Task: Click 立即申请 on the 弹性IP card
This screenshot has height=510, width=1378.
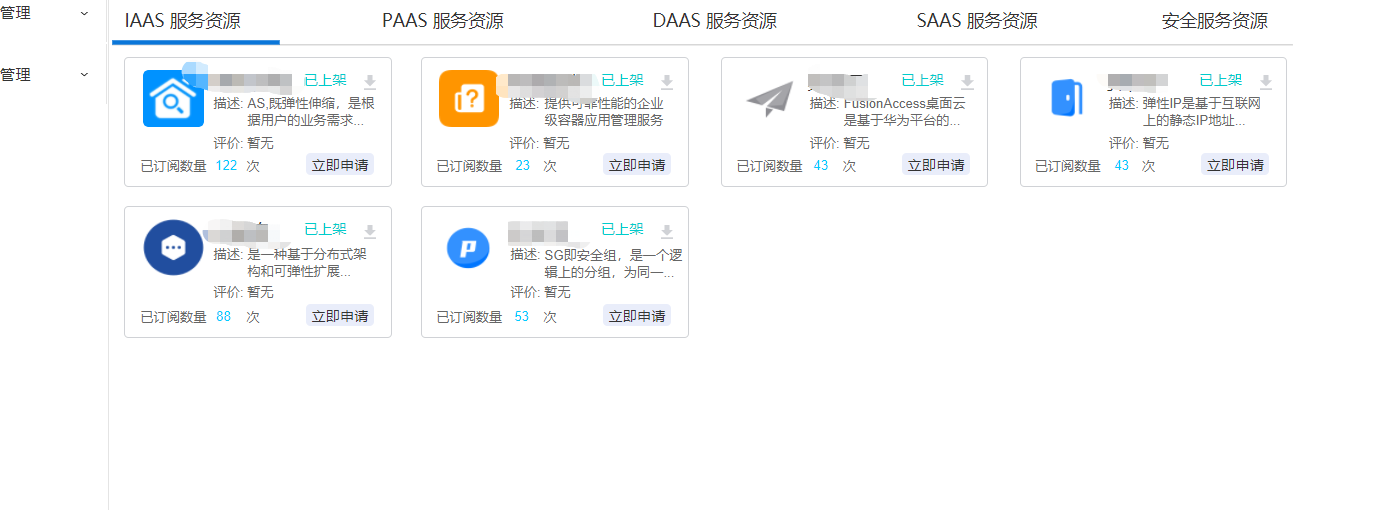Action: [1235, 165]
